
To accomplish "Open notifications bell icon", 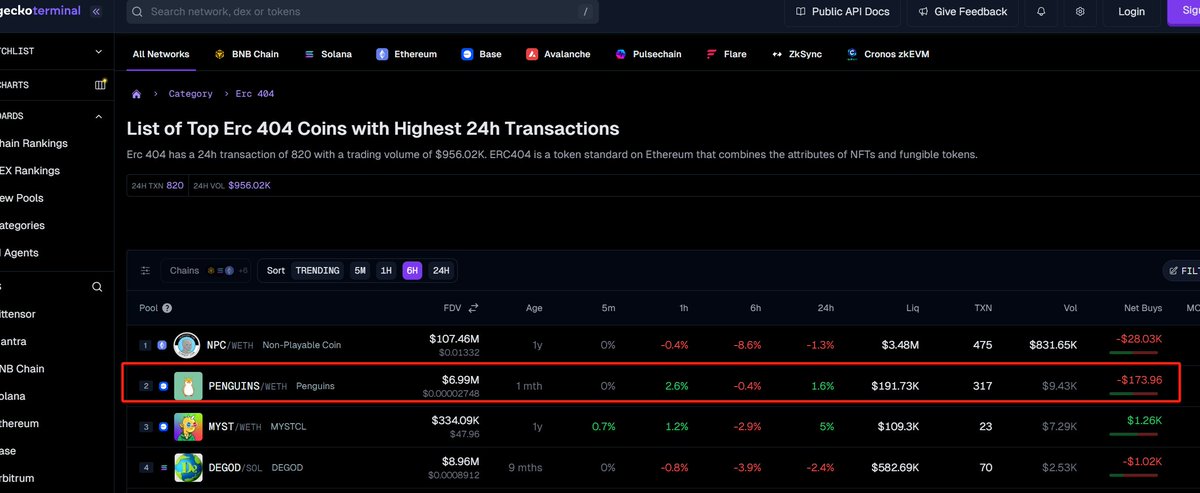I will pyautogui.click(x=1042, y=12).
